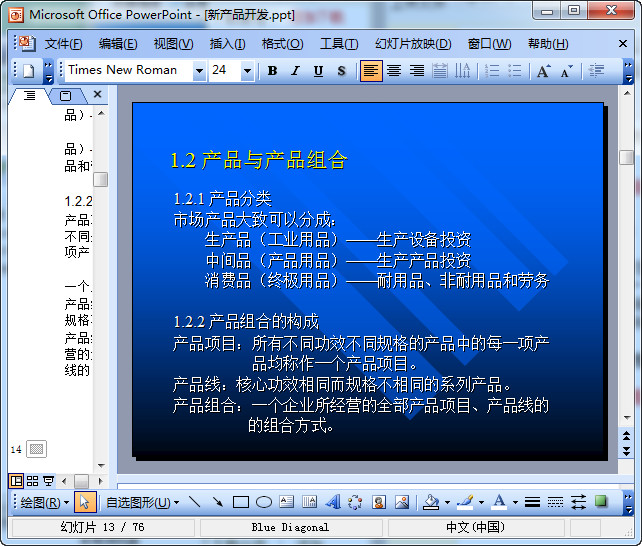Open font name dropdown
642x546 pixels.
click(199, 71)
